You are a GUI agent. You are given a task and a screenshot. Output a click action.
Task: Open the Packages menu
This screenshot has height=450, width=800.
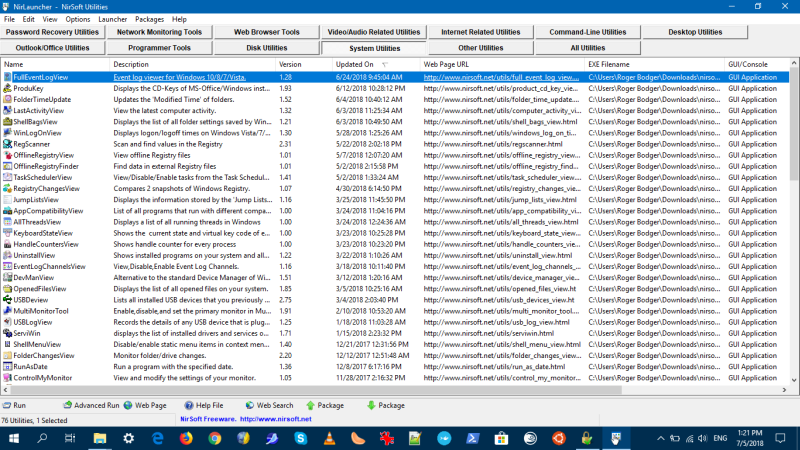tap(149, 19)
